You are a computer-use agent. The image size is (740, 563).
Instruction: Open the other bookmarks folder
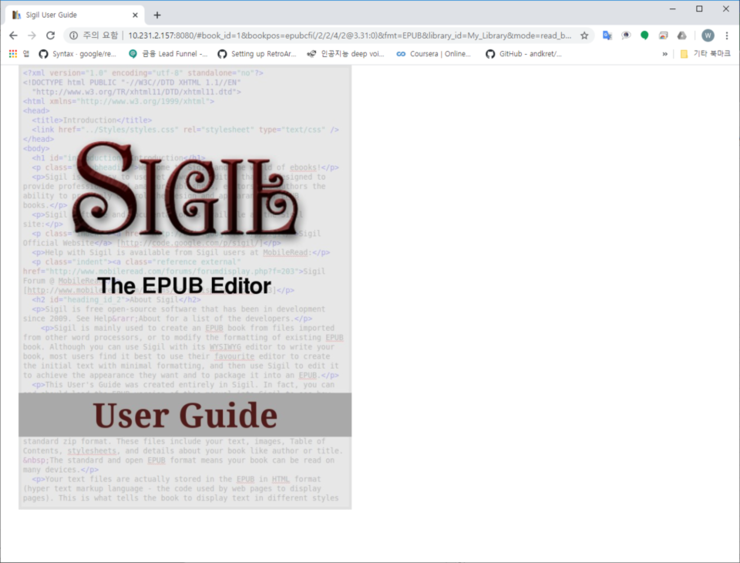[705, 54]
